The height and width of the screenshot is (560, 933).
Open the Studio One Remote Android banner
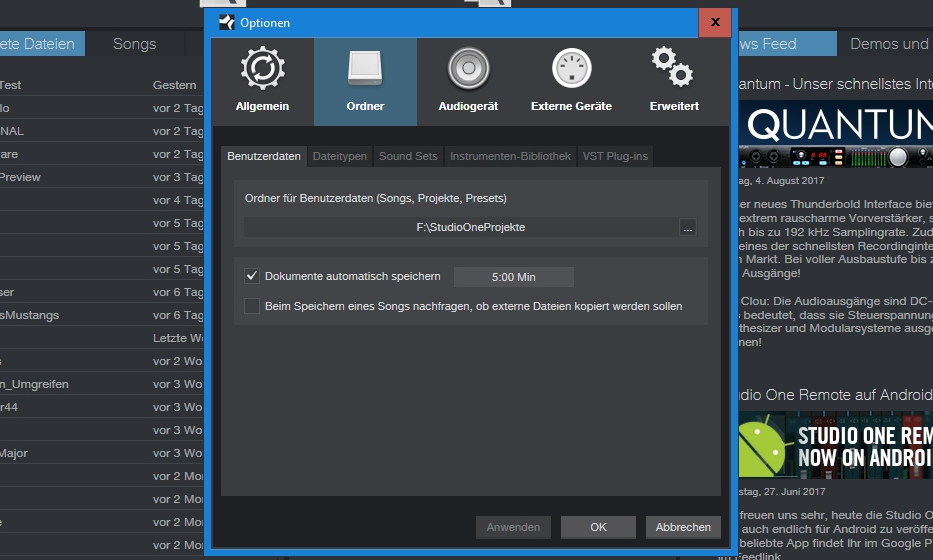click(x=835, y=445)
